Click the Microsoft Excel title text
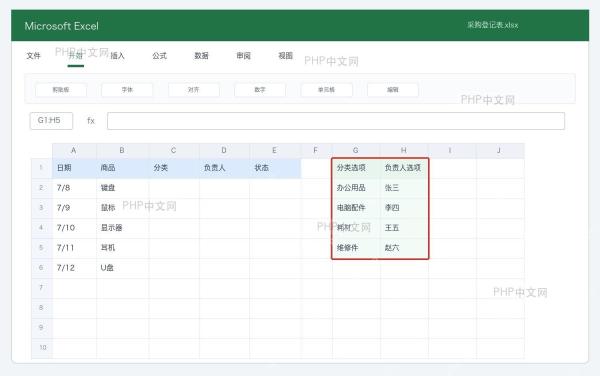600x376 pixels. [62, 26]
